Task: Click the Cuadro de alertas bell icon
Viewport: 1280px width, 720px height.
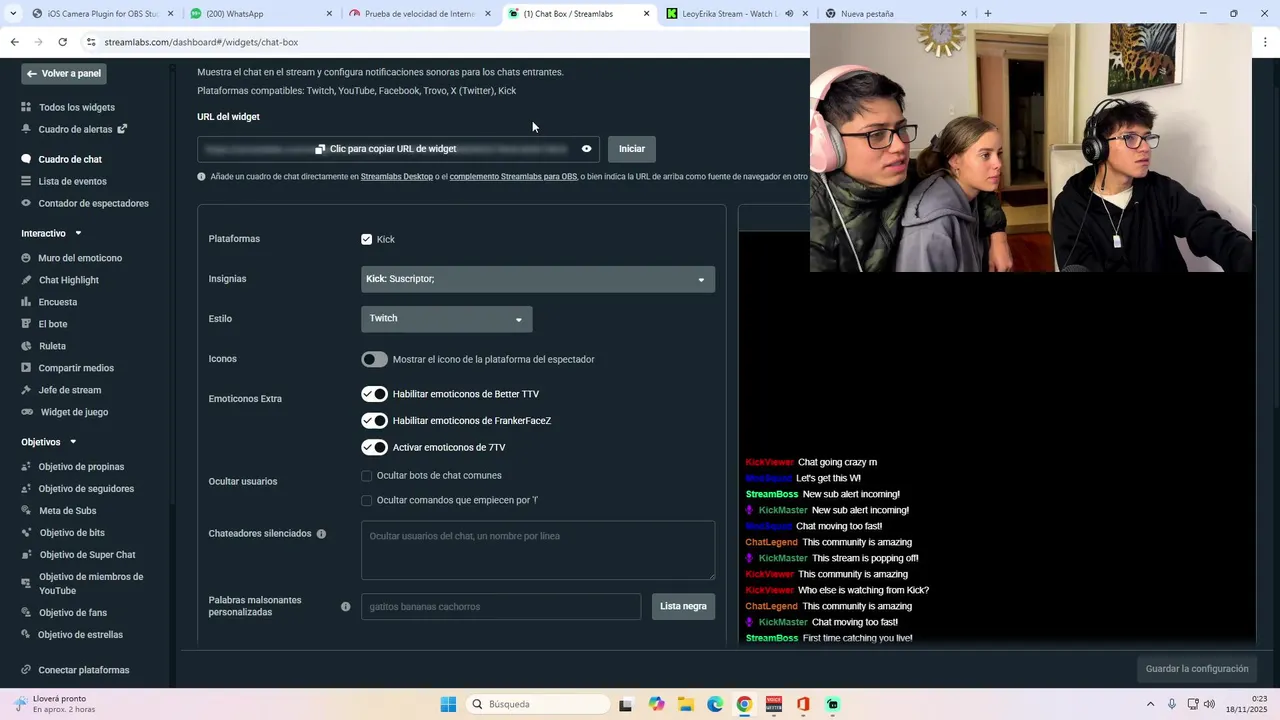Action: 26,129
